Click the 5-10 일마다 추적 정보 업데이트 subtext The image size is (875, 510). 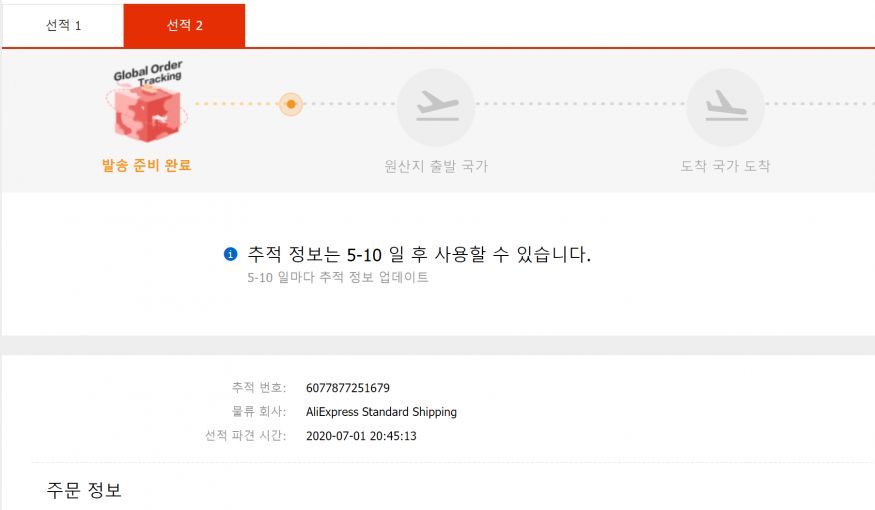point(337,278)
